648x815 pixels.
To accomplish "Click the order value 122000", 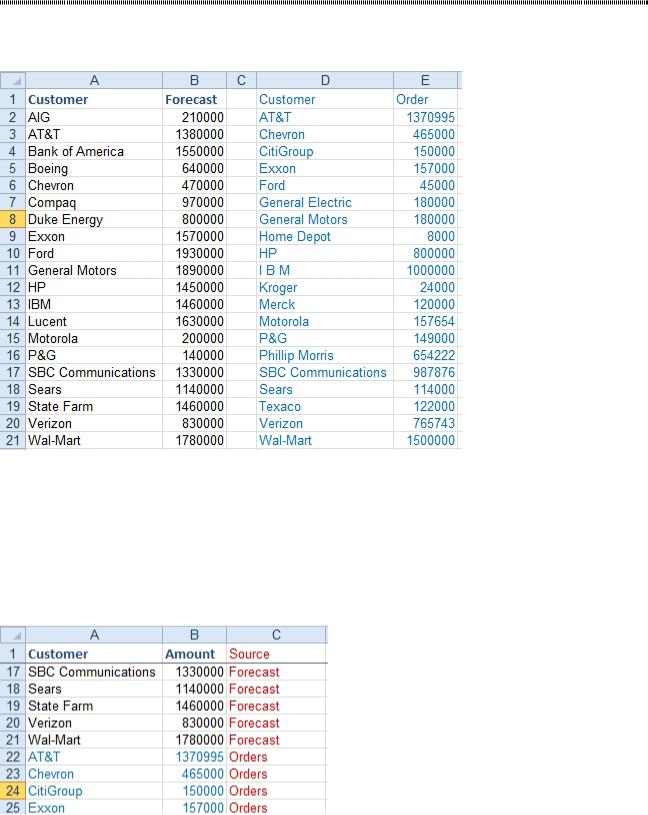I will [x=425, y=406].
